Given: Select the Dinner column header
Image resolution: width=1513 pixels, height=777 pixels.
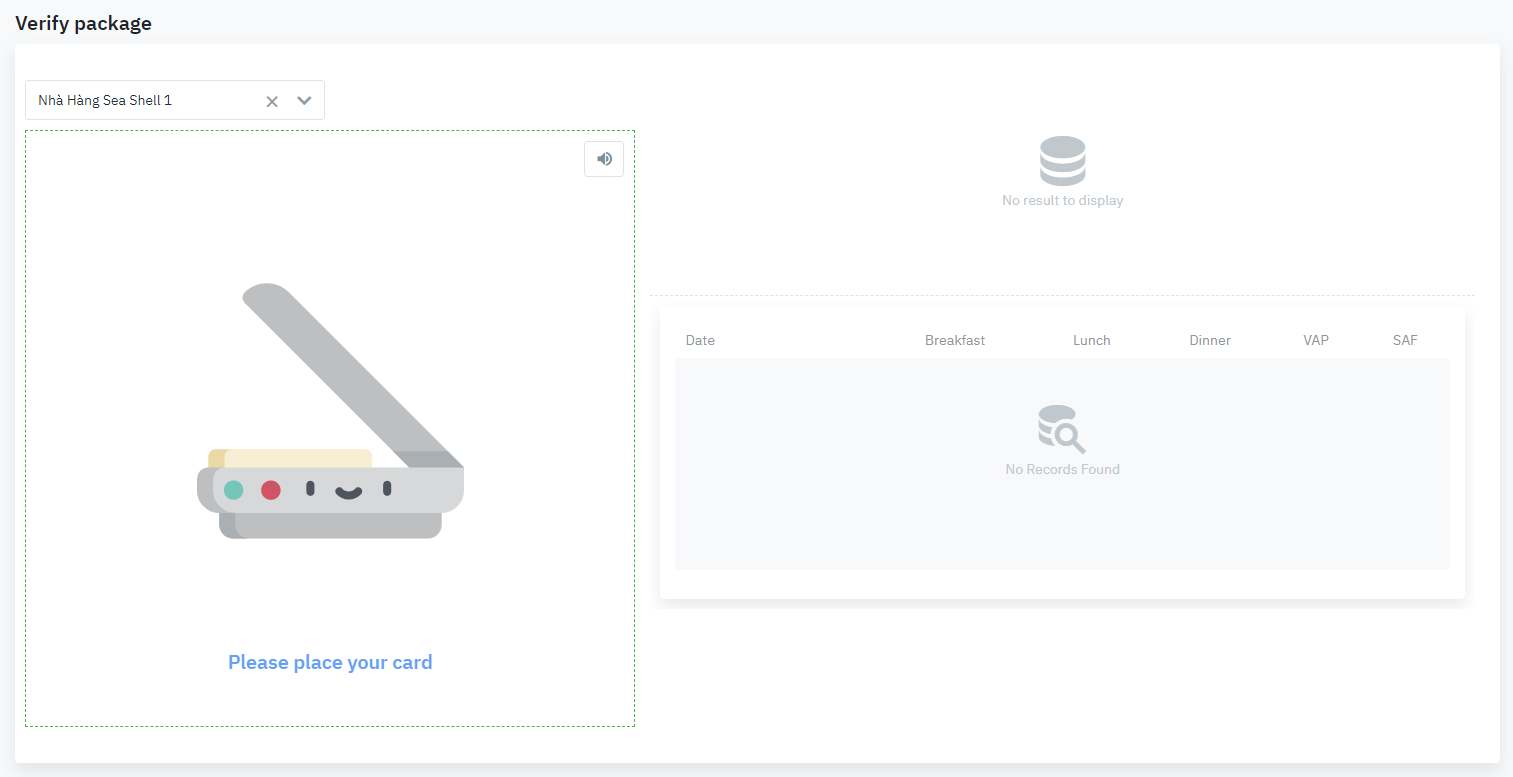Looking at the screenshot, I should click(1209, 340).
